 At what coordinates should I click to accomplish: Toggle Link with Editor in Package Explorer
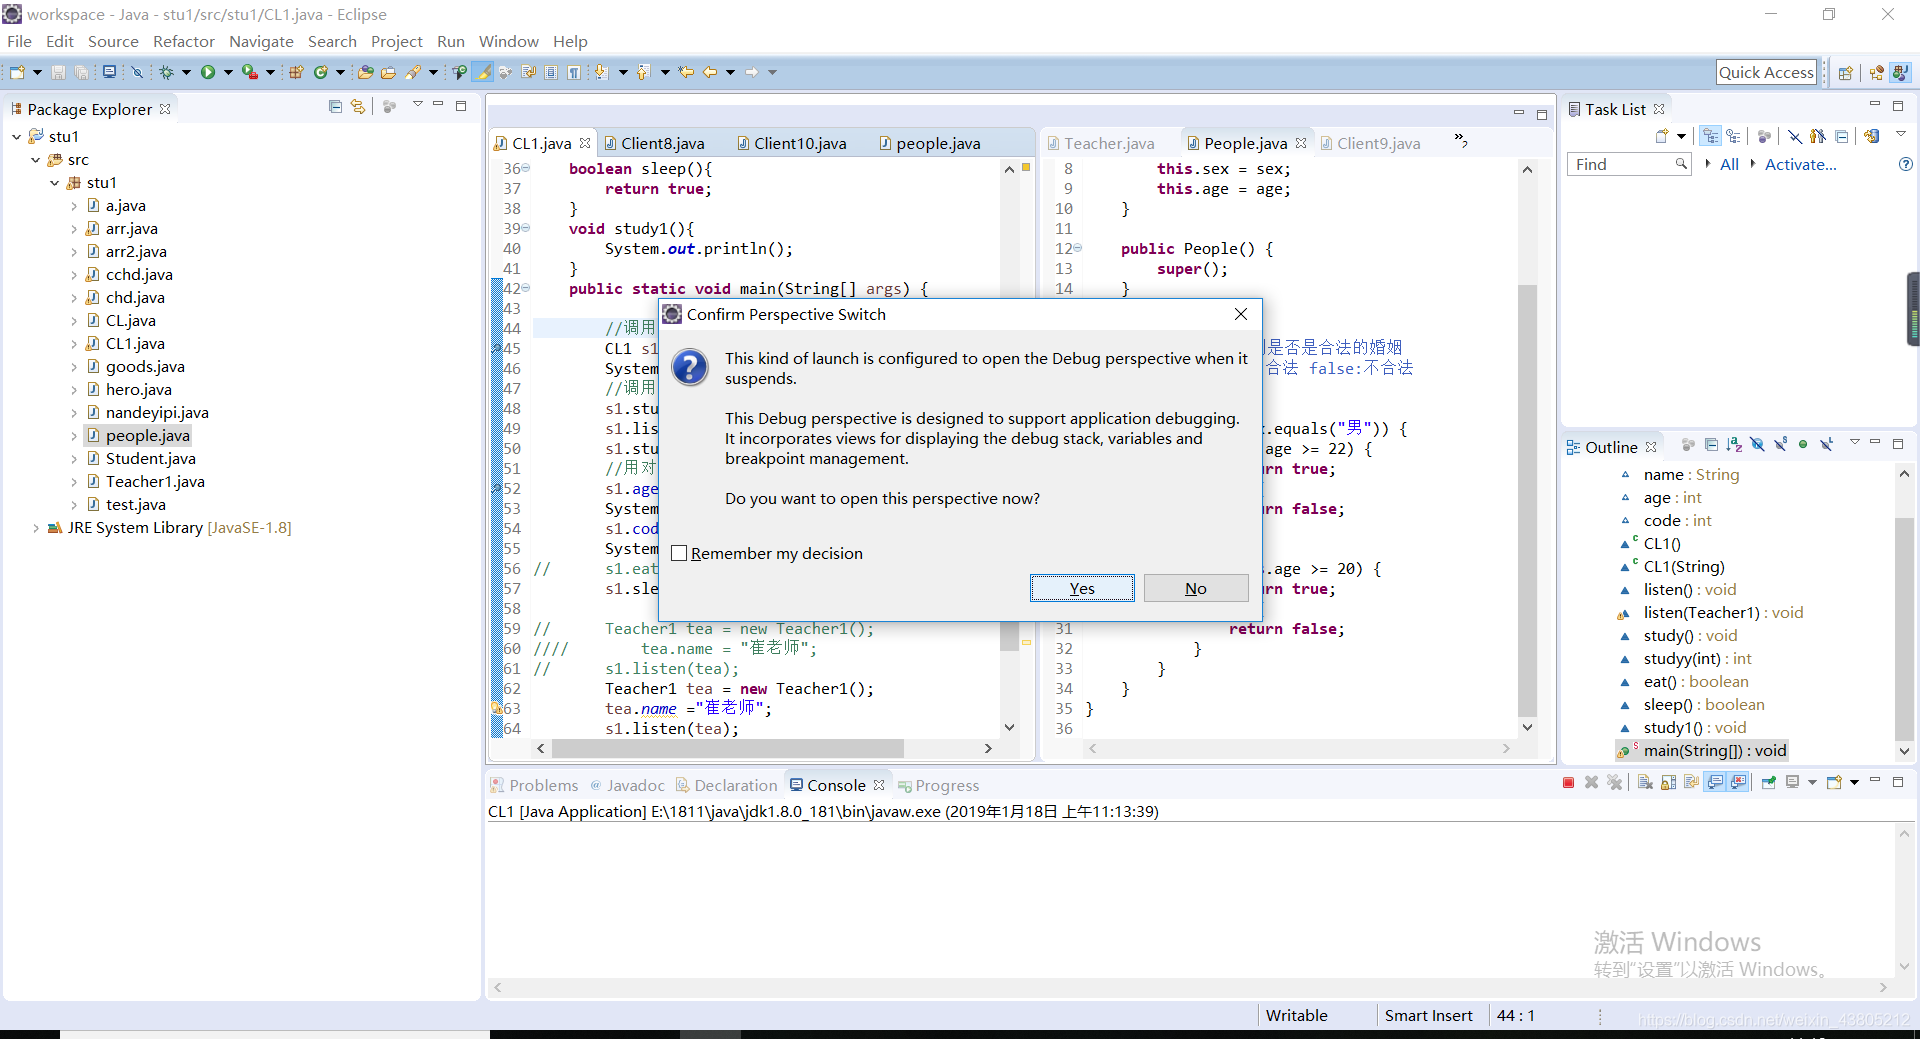tap(358, 106)
